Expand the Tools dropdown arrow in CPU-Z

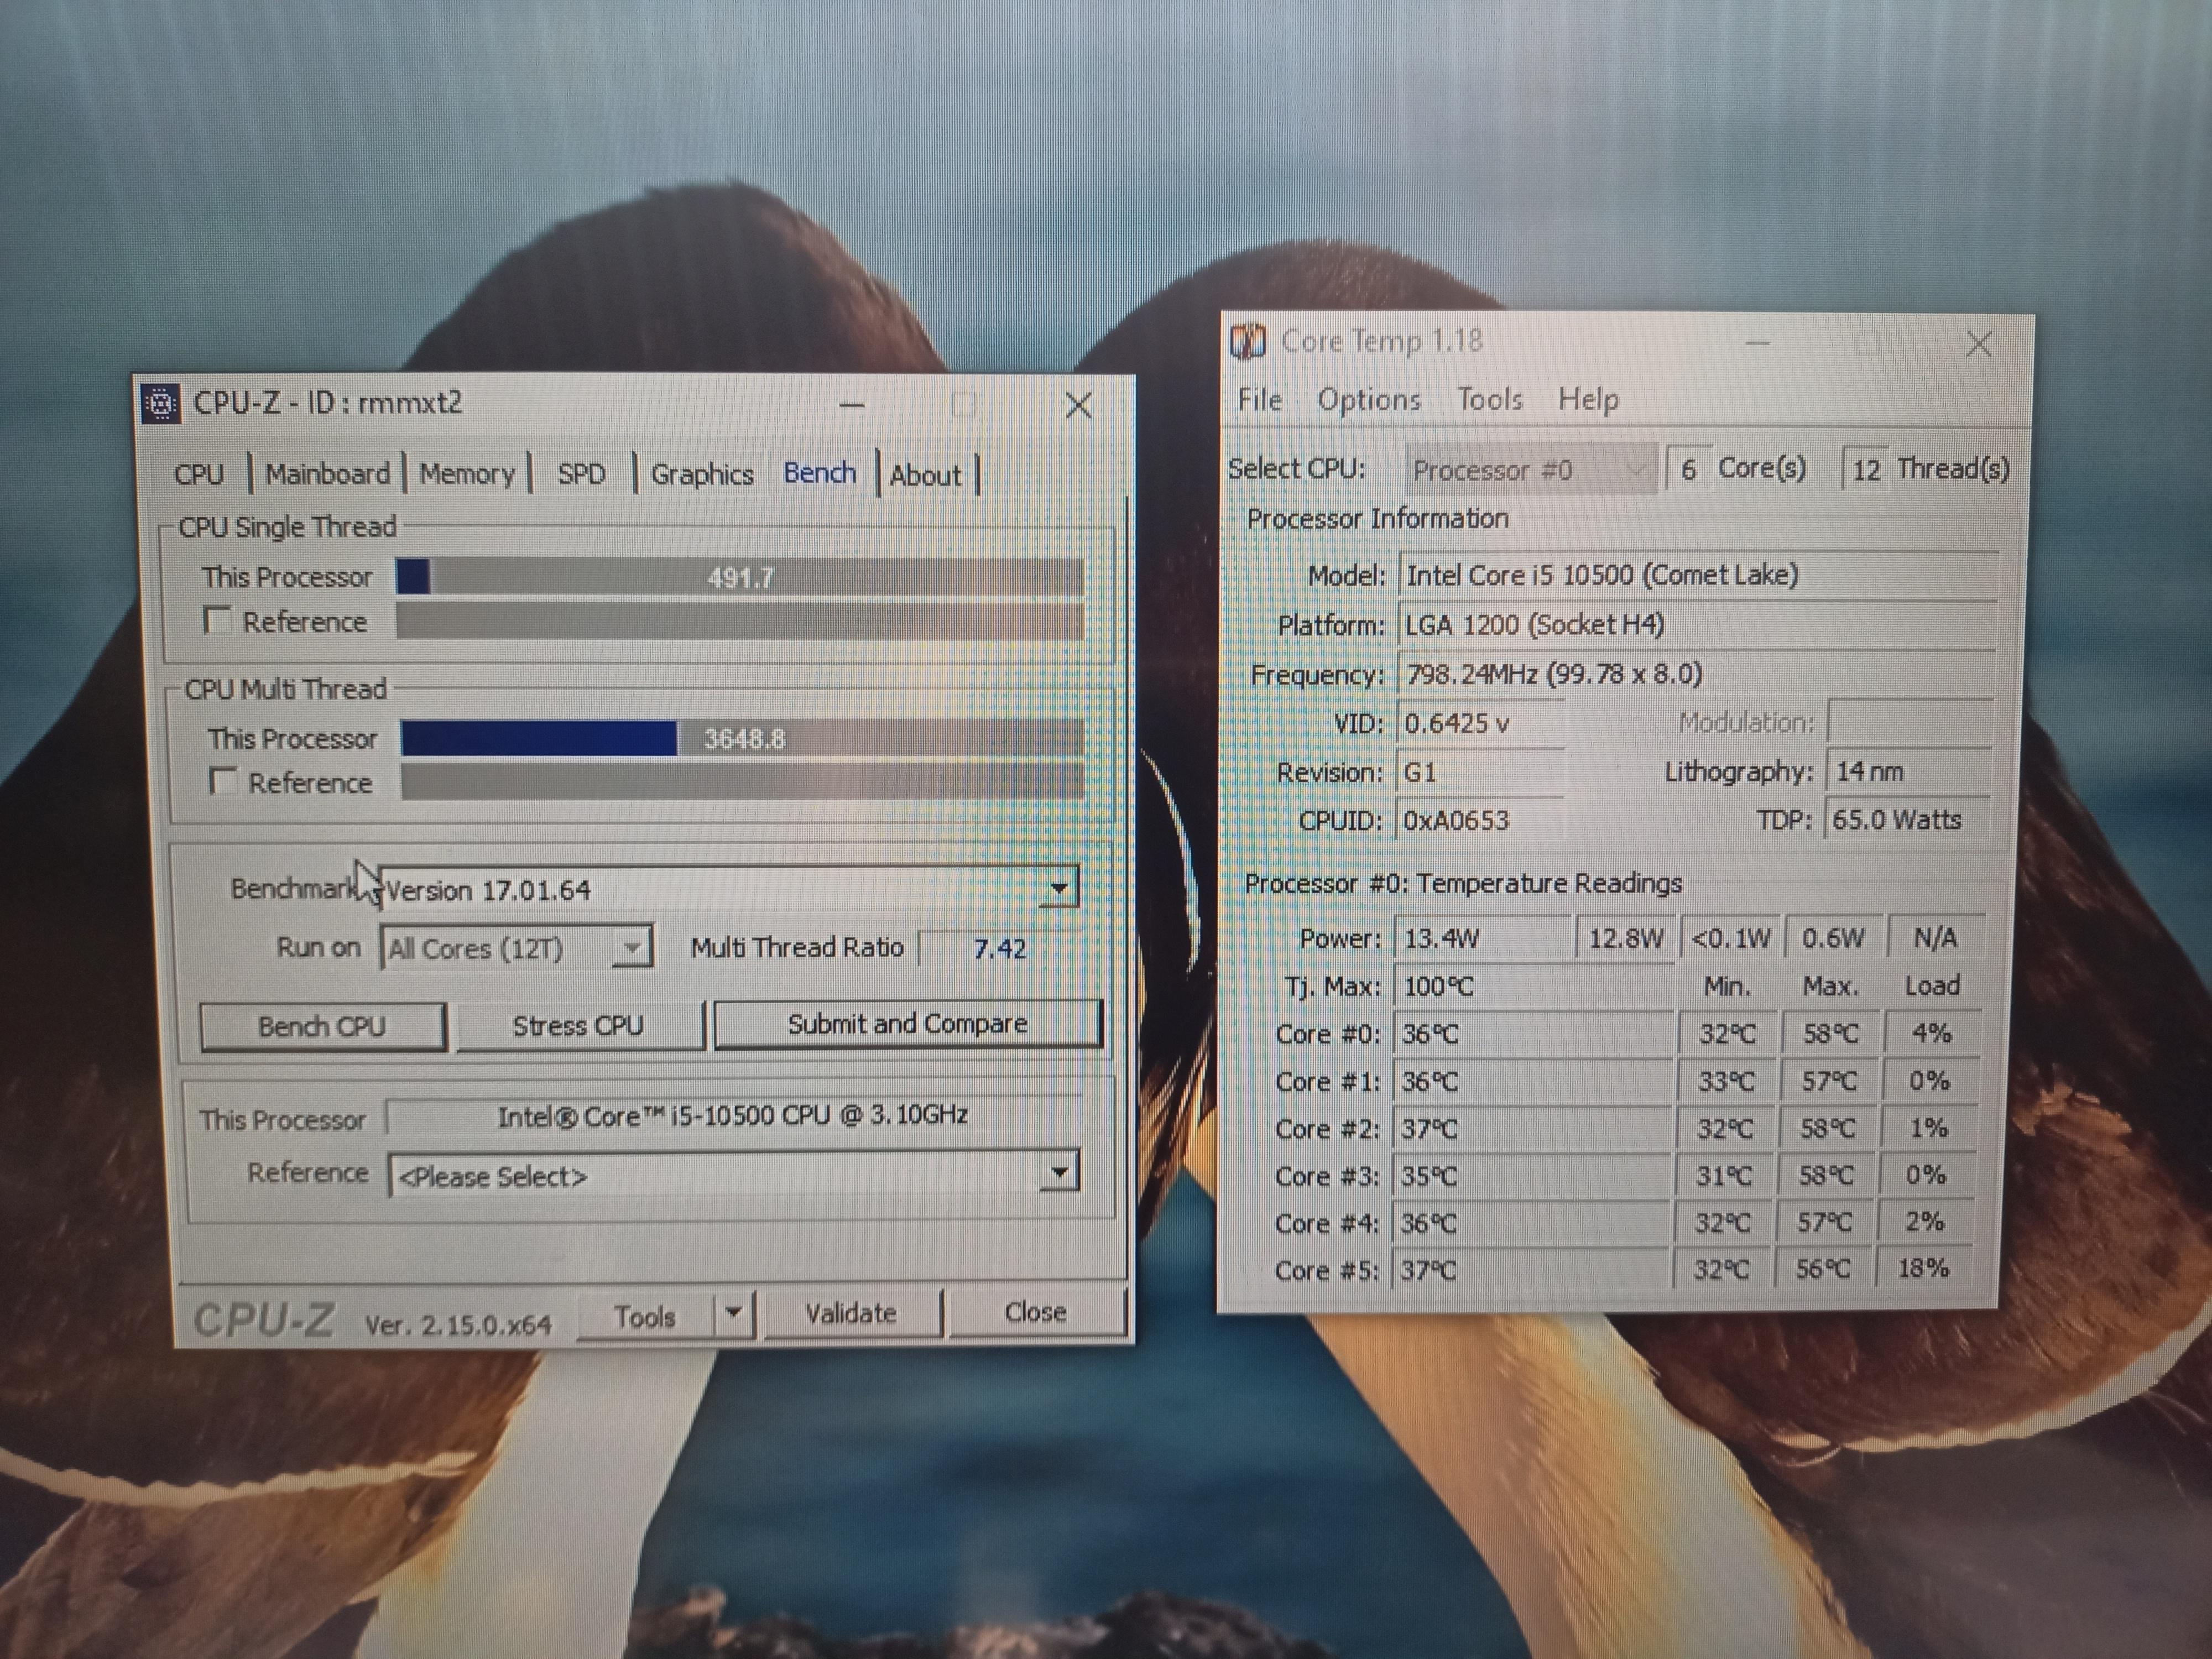pyautogui.click(x=733, y=1313)
